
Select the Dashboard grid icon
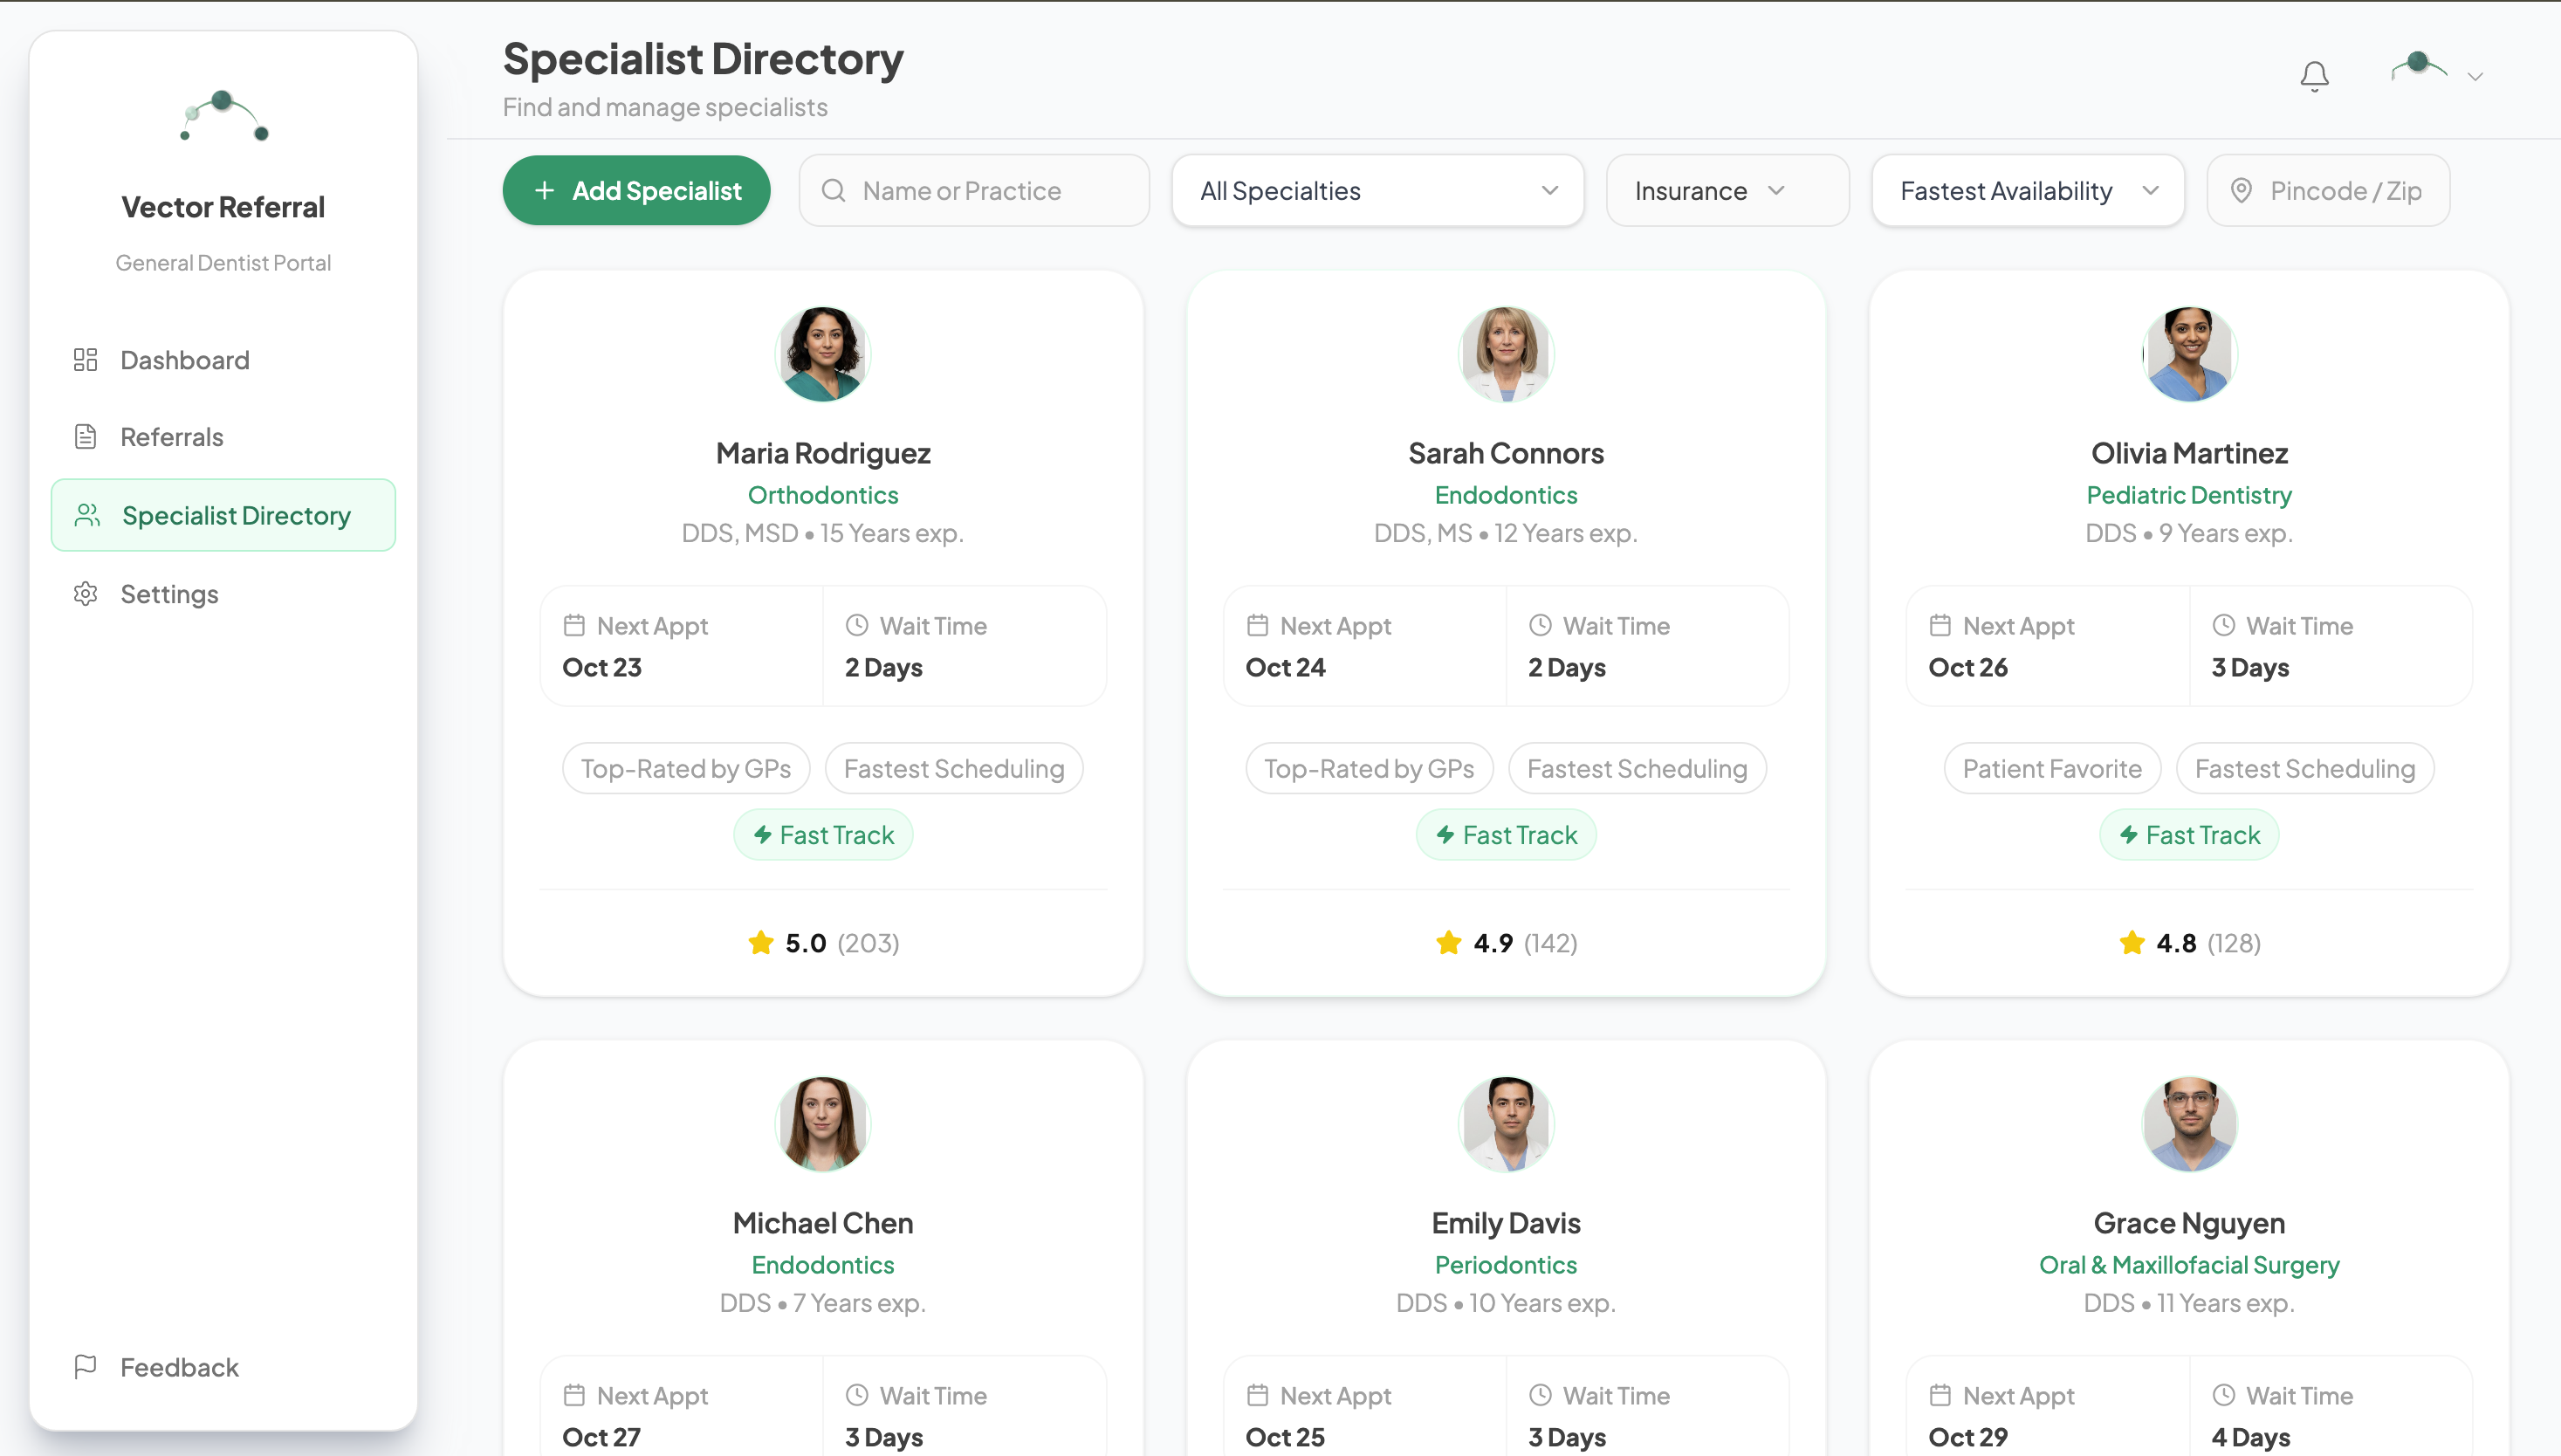(x=85, y=360)
